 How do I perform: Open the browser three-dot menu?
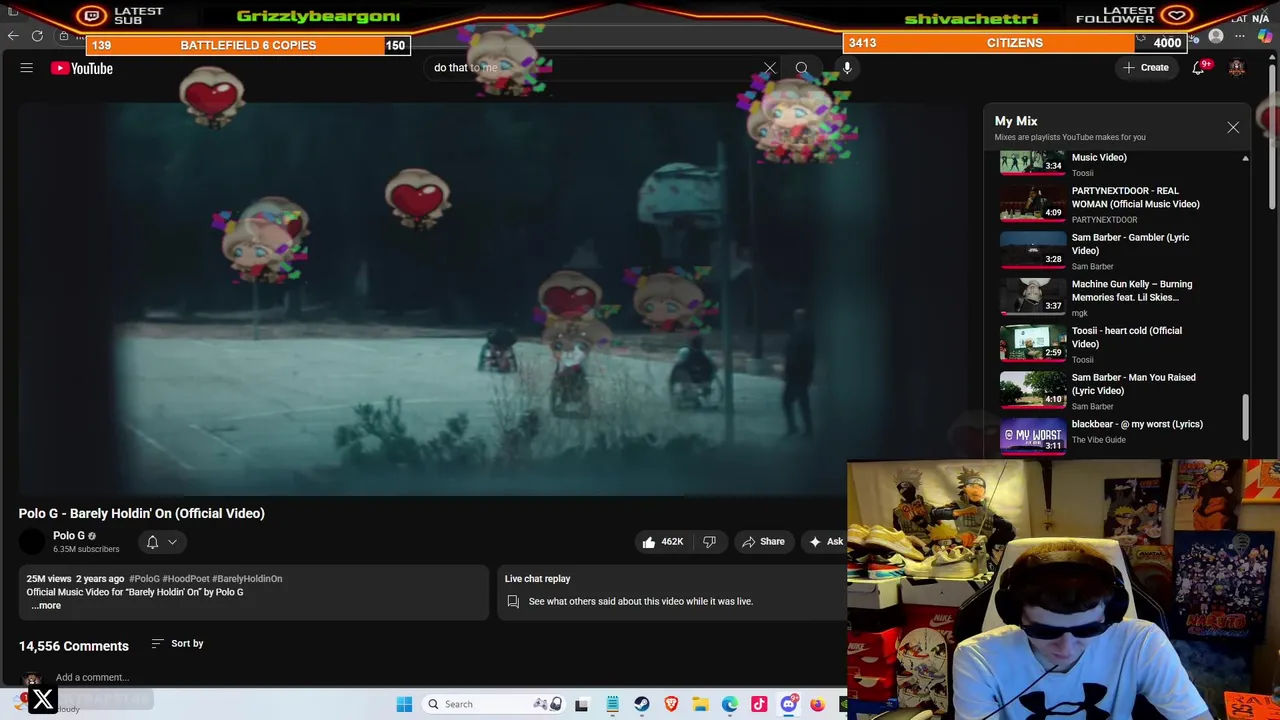coord(1240,37)
